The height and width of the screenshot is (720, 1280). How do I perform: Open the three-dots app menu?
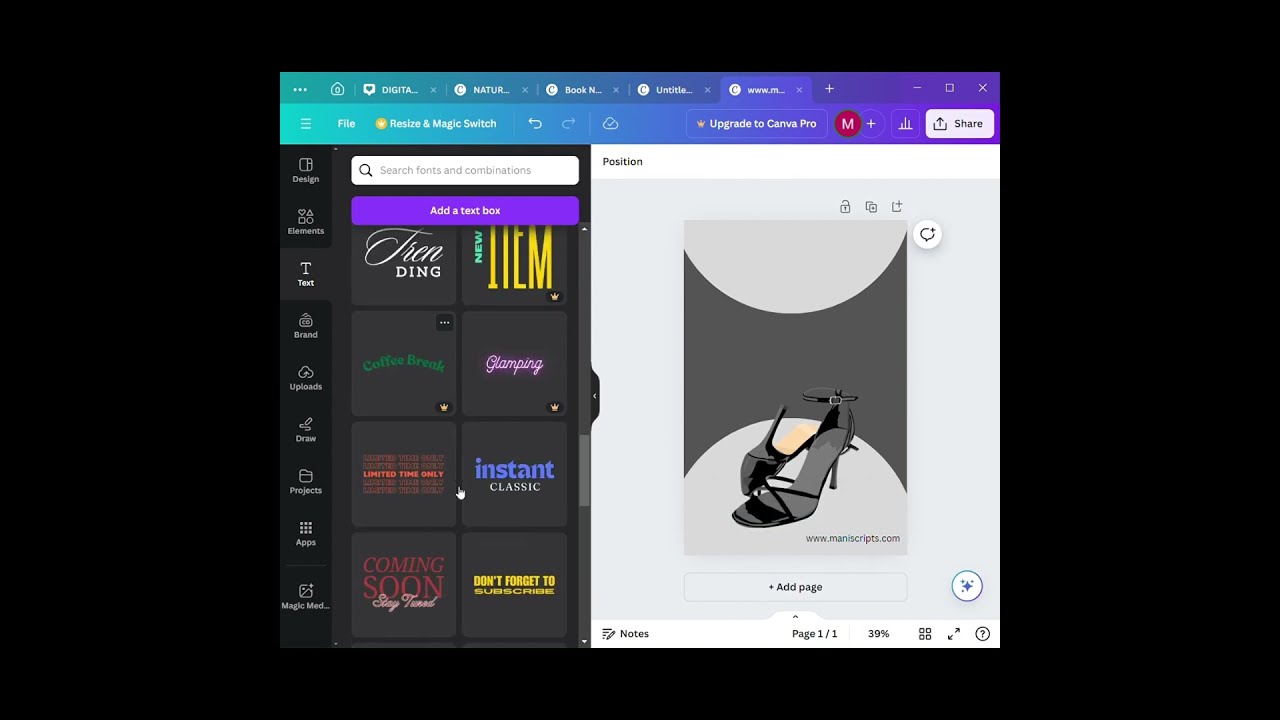click(x=300, y=90)
